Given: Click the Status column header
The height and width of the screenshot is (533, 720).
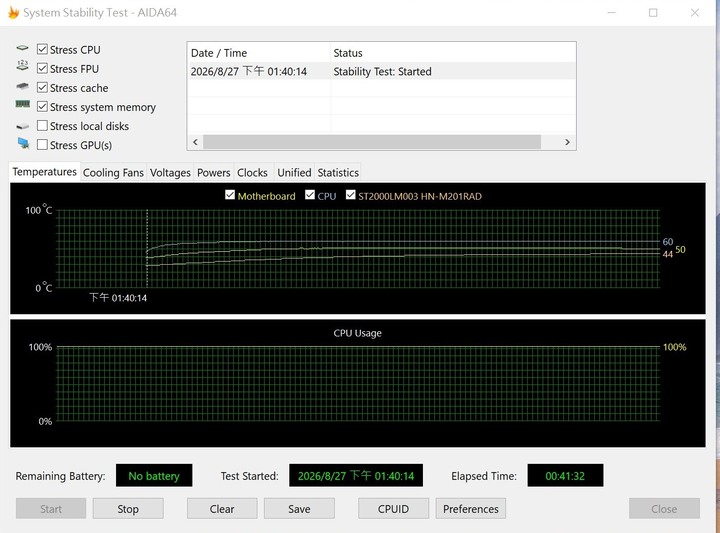Looking at the screenshot, I should [453, 53].
